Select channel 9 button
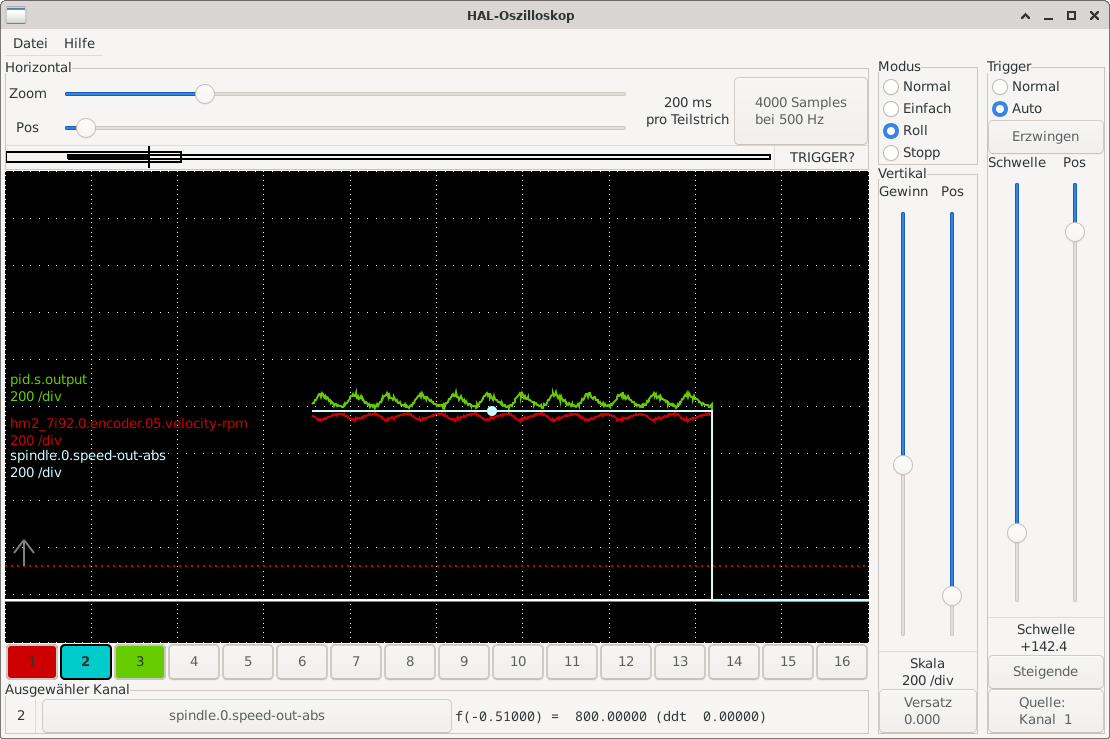The height and width of the screenshot is (739, 1110). pos(464,661)
